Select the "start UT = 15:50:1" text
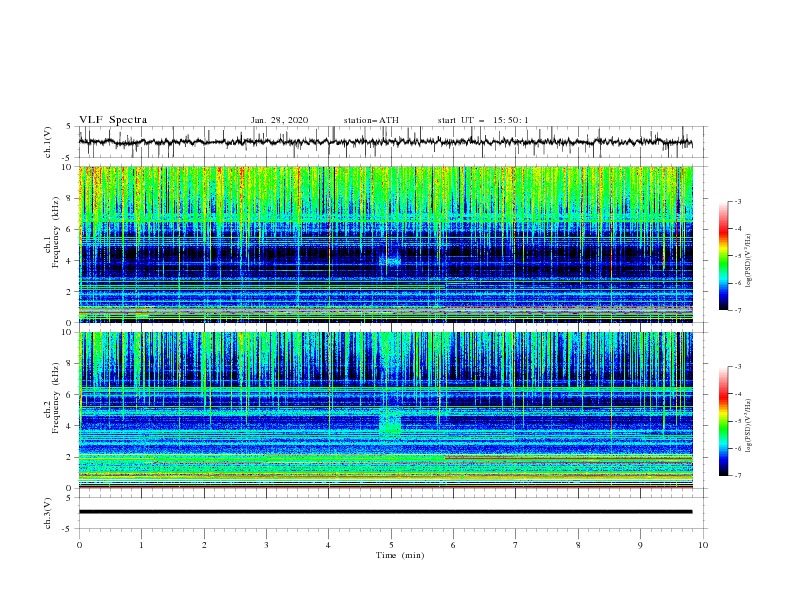Viewport: 792px width, 612px height. click(x=483, y=120)
